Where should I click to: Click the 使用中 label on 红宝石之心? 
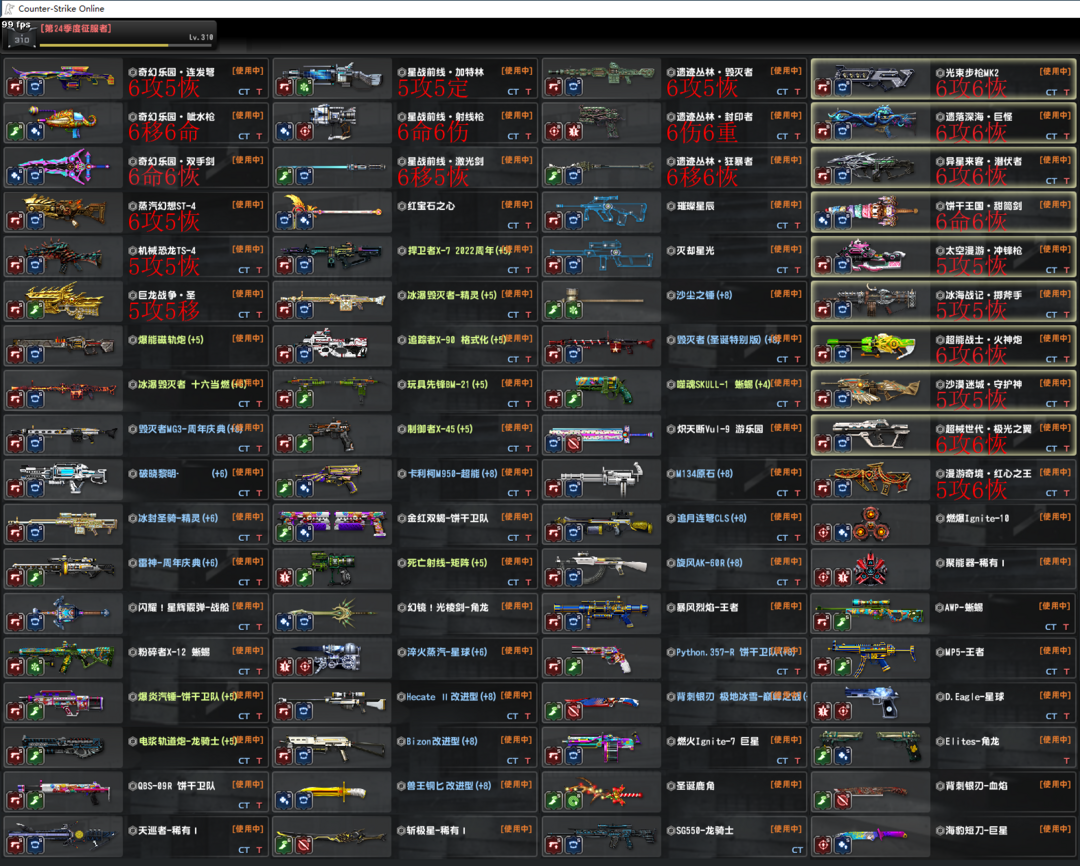click(x=517, y=205)
